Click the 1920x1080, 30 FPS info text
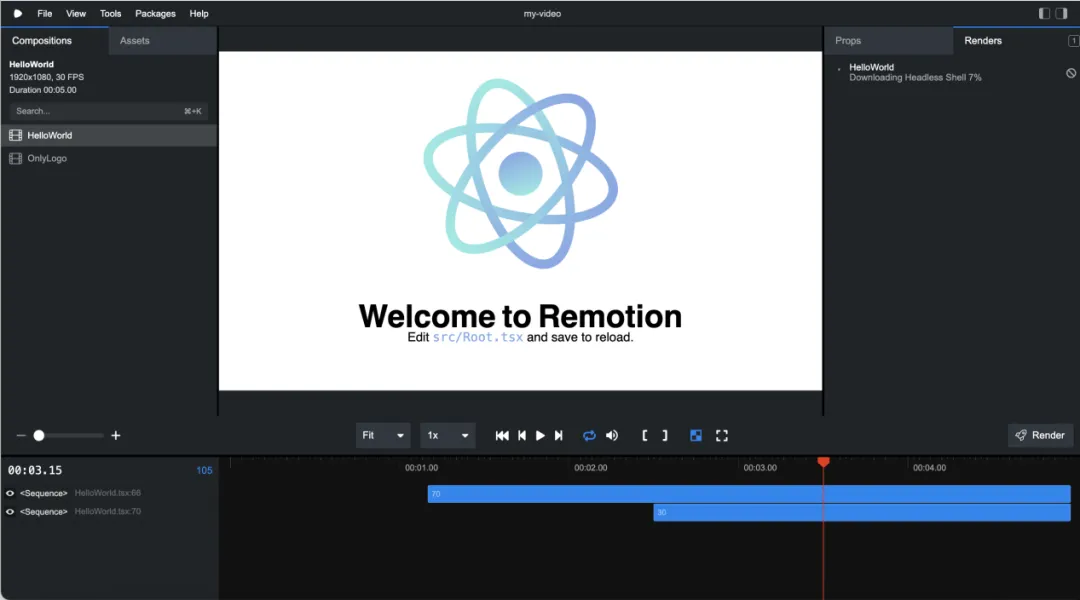This screenshot has height=600, width=1080. tap(46, 77)
